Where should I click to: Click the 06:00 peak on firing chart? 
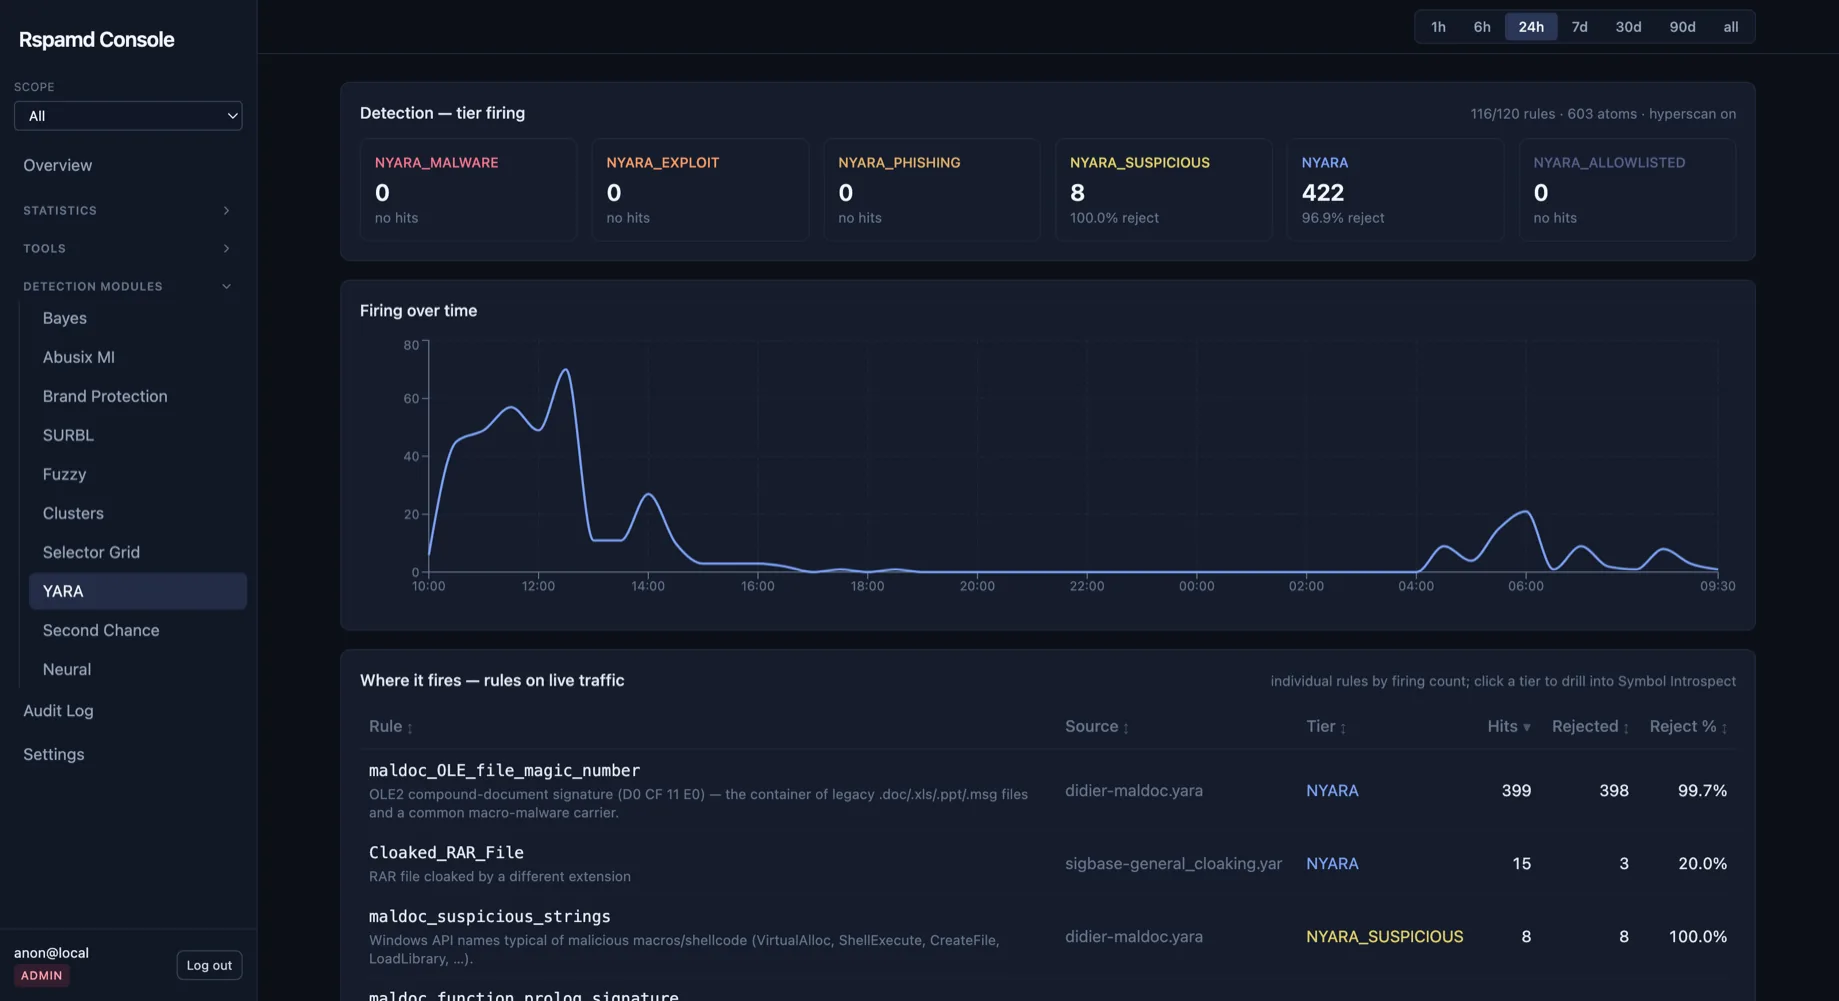pos(1526,512)
